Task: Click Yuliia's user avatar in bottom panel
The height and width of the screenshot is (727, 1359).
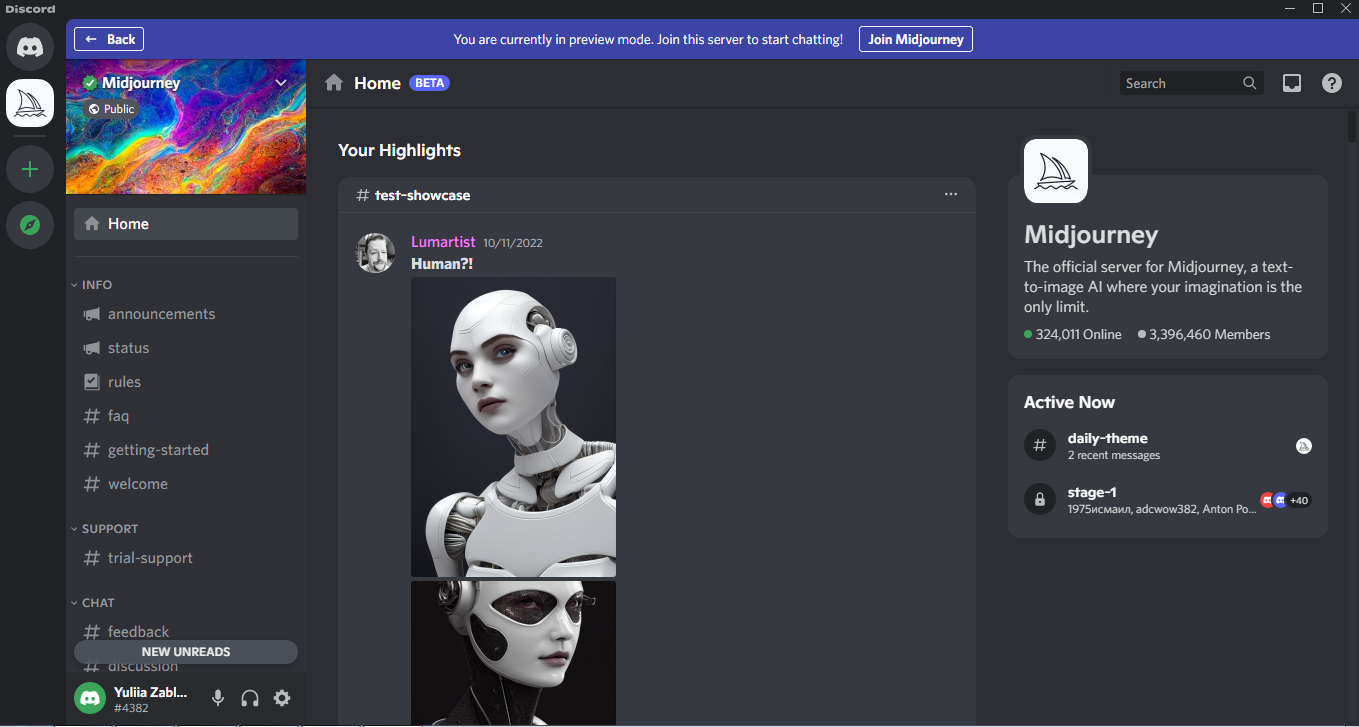Action: (x=90, y=698)
